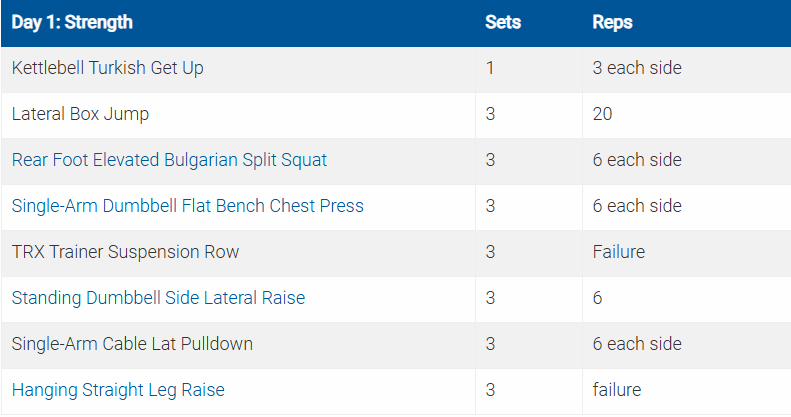
Task: Click the sets value in Lateral Box Jump row
Action: [x=490, y=114]
